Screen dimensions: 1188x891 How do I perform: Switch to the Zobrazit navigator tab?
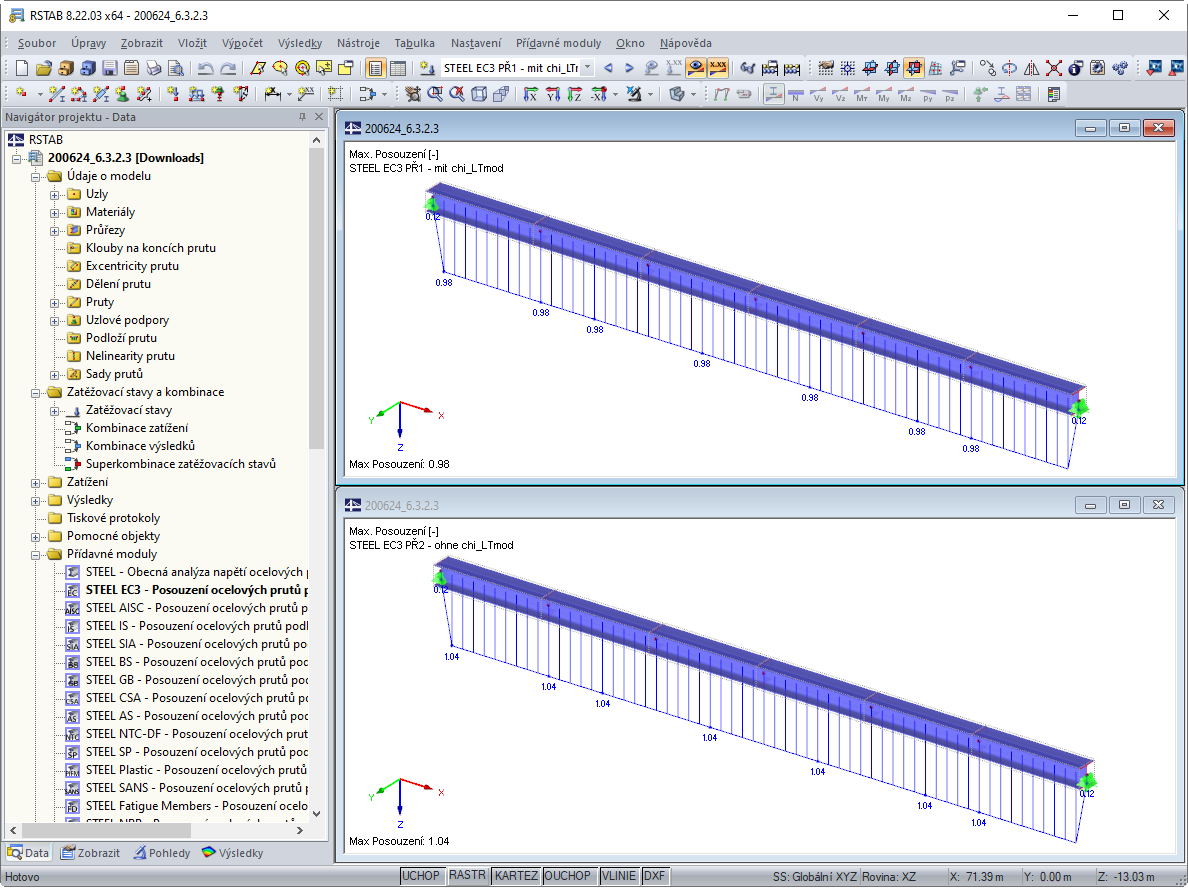(91, 853)
